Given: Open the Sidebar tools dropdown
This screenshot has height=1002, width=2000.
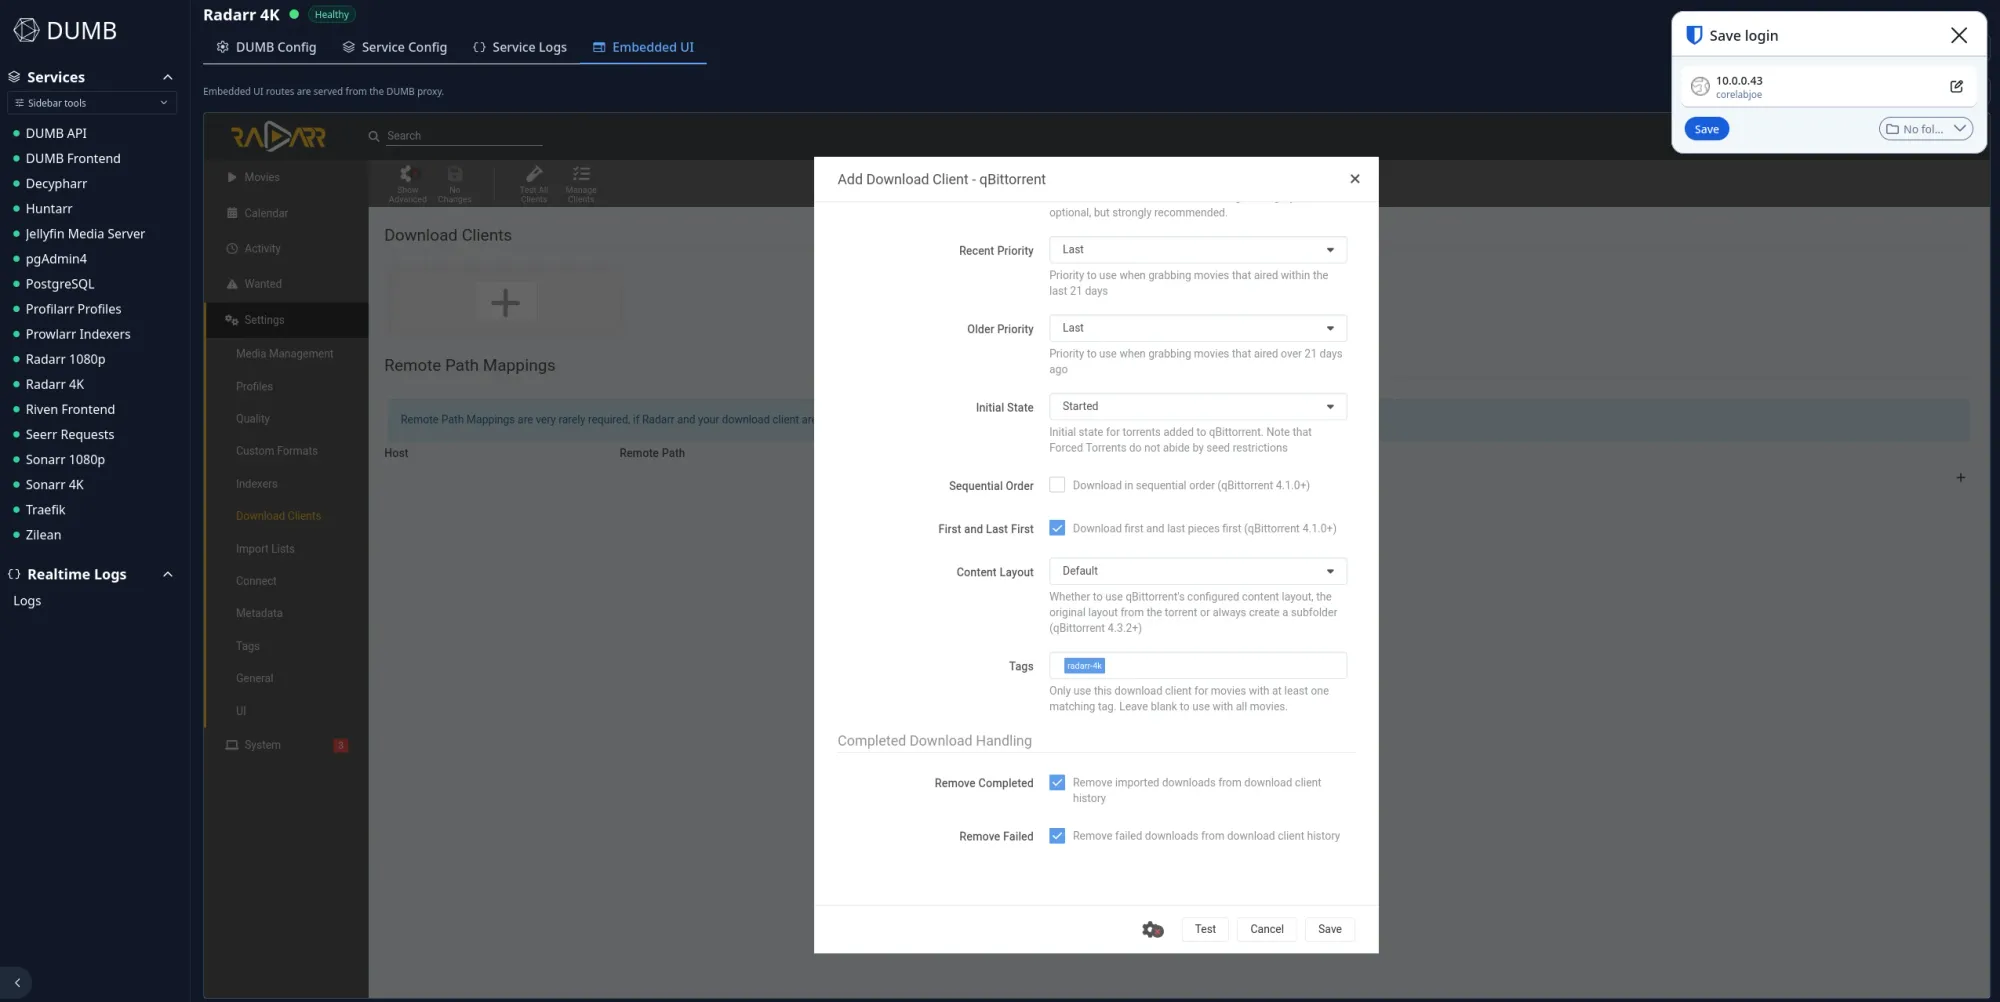Looking at the screenshot, I should coord(92,103).
